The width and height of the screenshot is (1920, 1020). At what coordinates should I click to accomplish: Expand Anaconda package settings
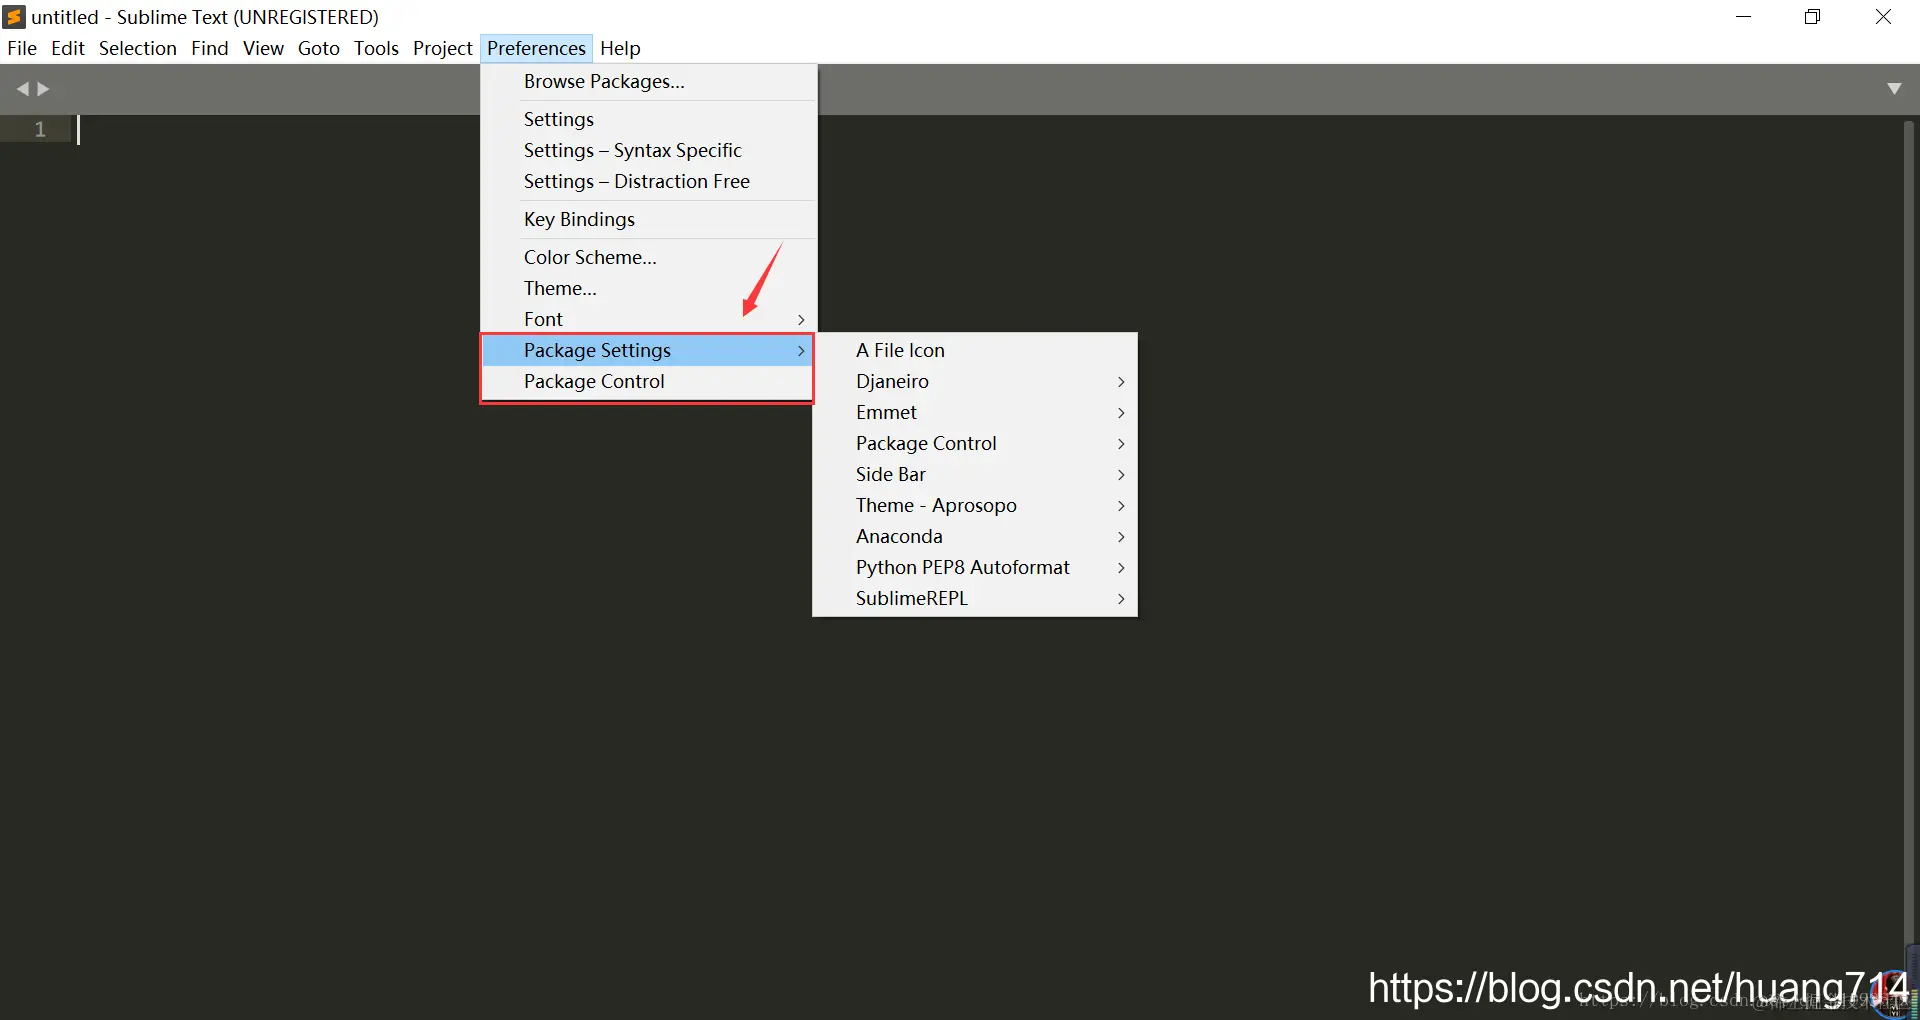975,536
